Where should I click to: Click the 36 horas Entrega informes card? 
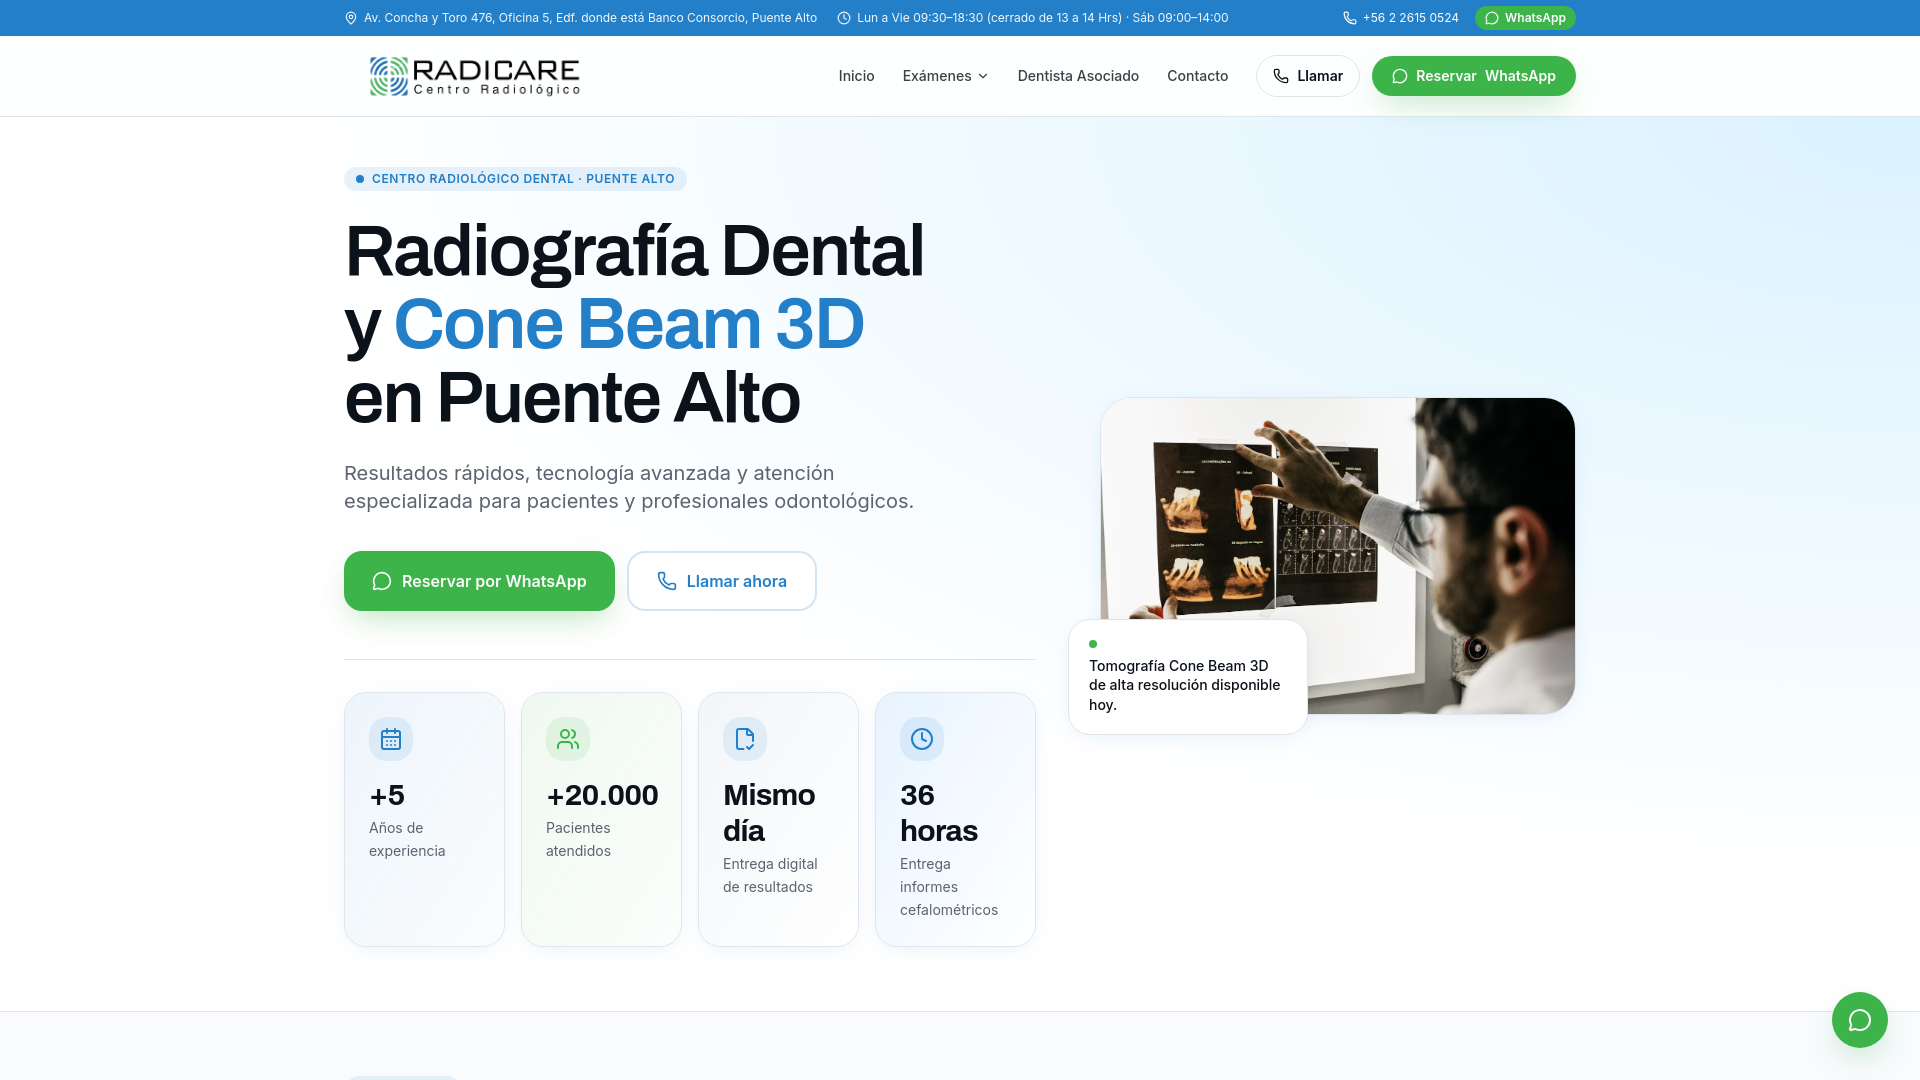tap(955, 819)
